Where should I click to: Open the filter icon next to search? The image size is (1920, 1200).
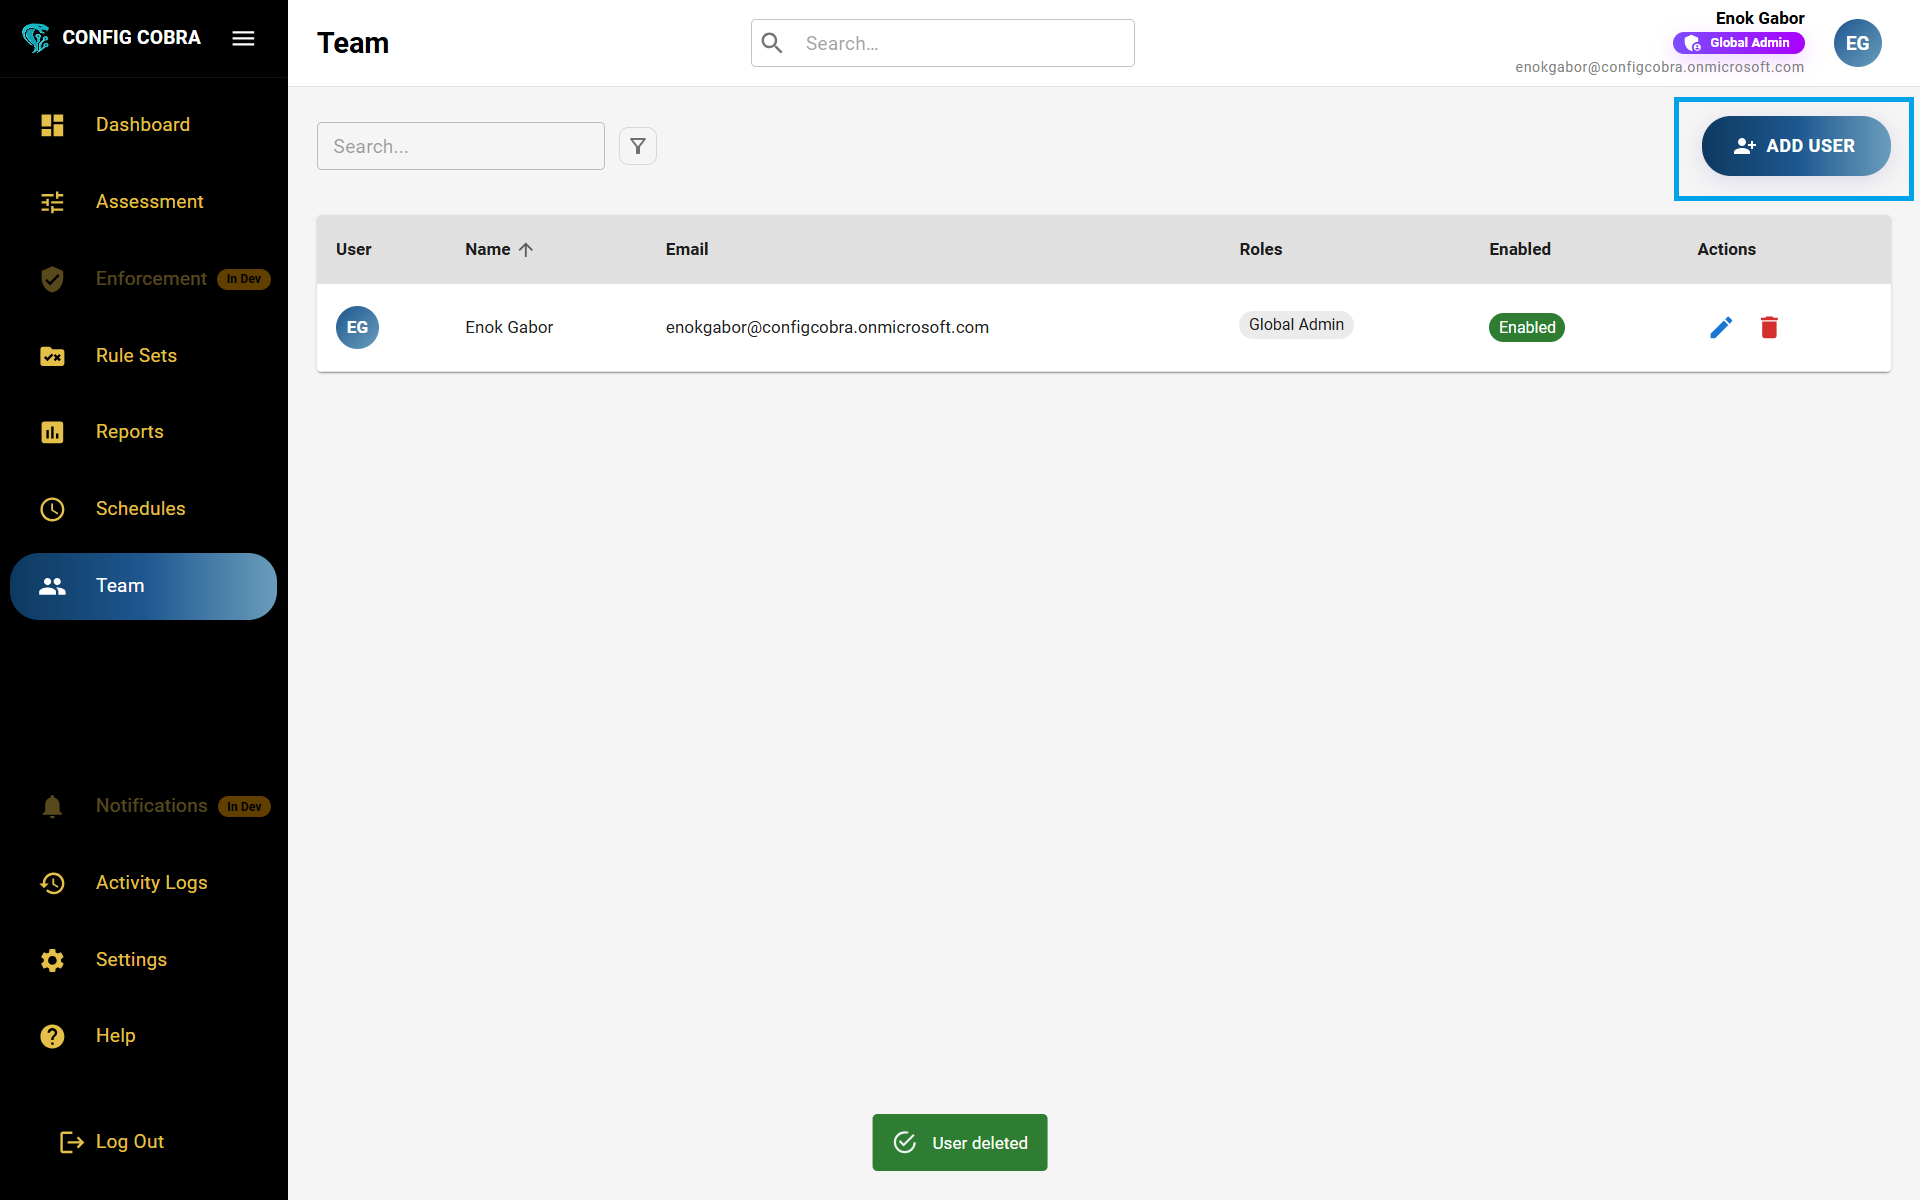(638, 146)
